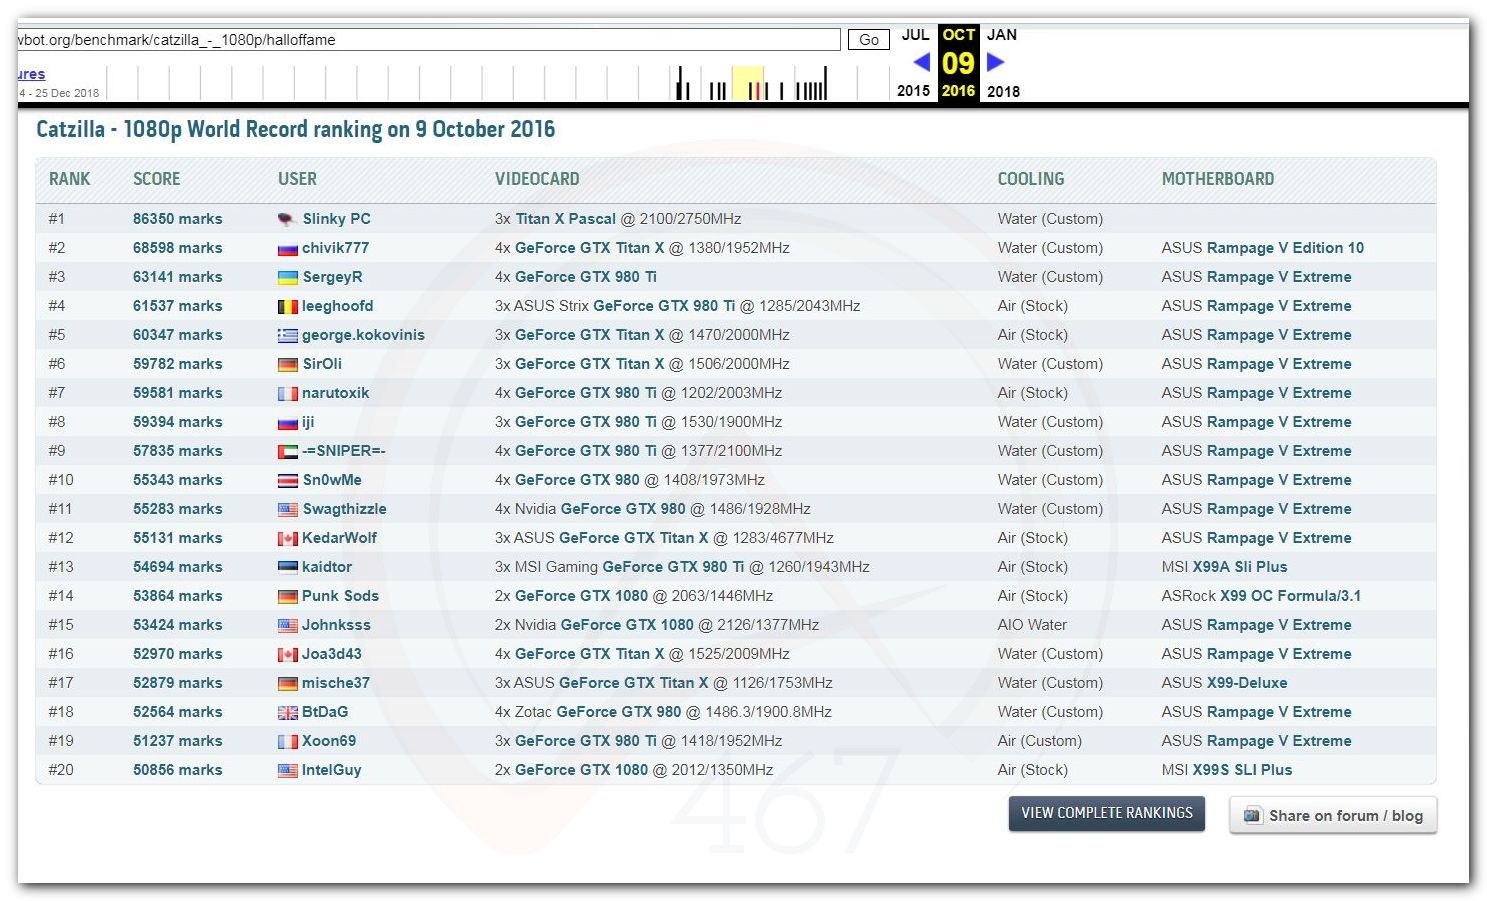Click the US flag beside Swagthizzle
The width and height of the screenshot is (1487, 901).
[287, 509]
